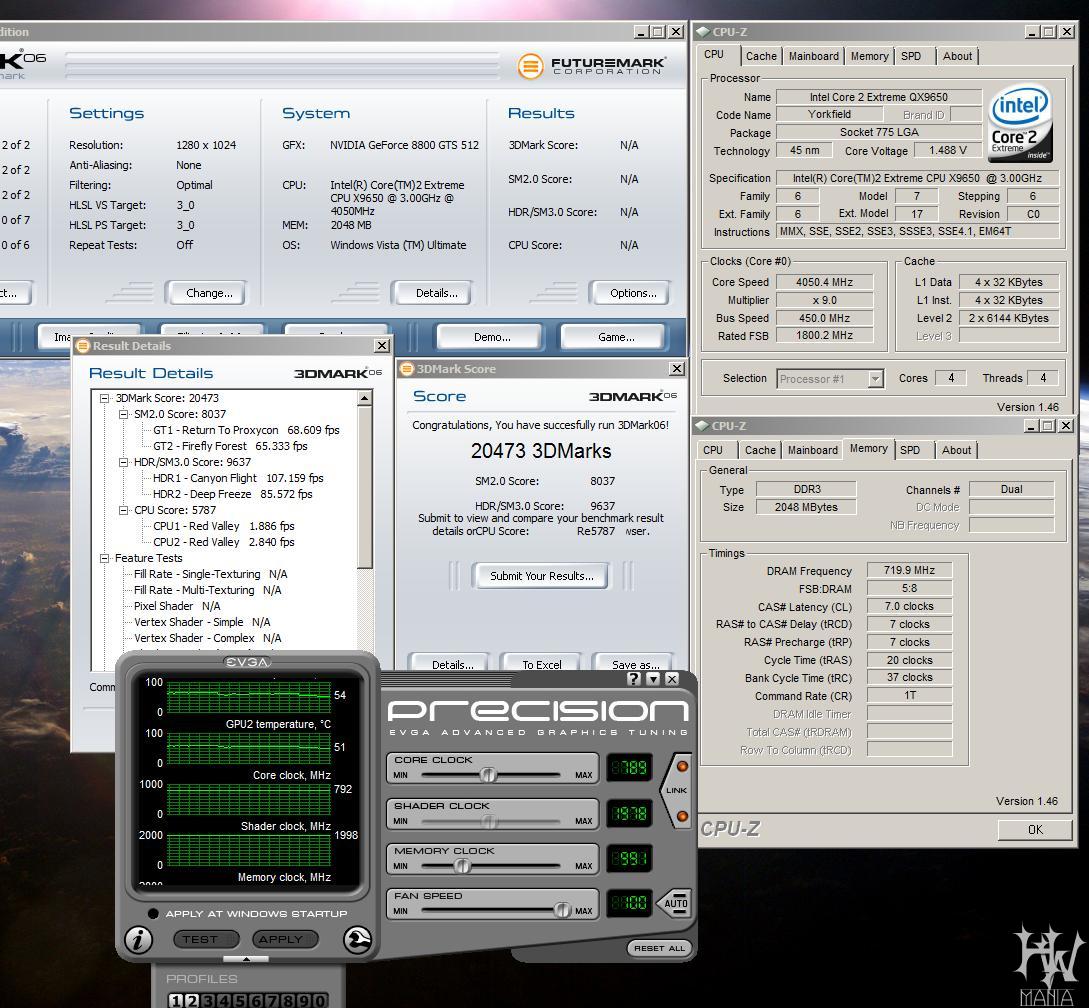Close the 3DMark Score window
This screenshot has height=1008, width=1089.
pyautogui.click(x=676, y=369)
